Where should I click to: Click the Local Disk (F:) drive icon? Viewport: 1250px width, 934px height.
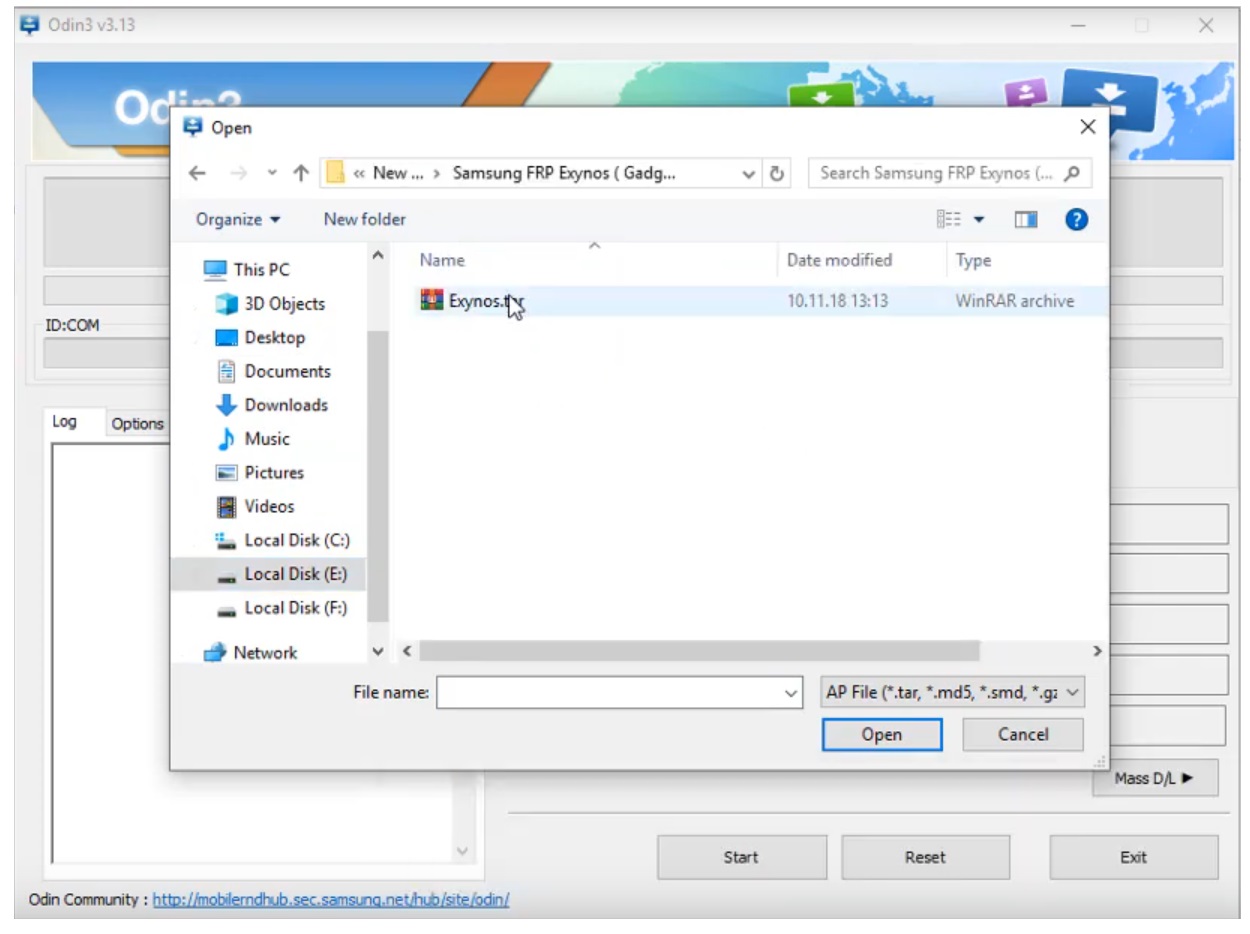coord(227,609)
